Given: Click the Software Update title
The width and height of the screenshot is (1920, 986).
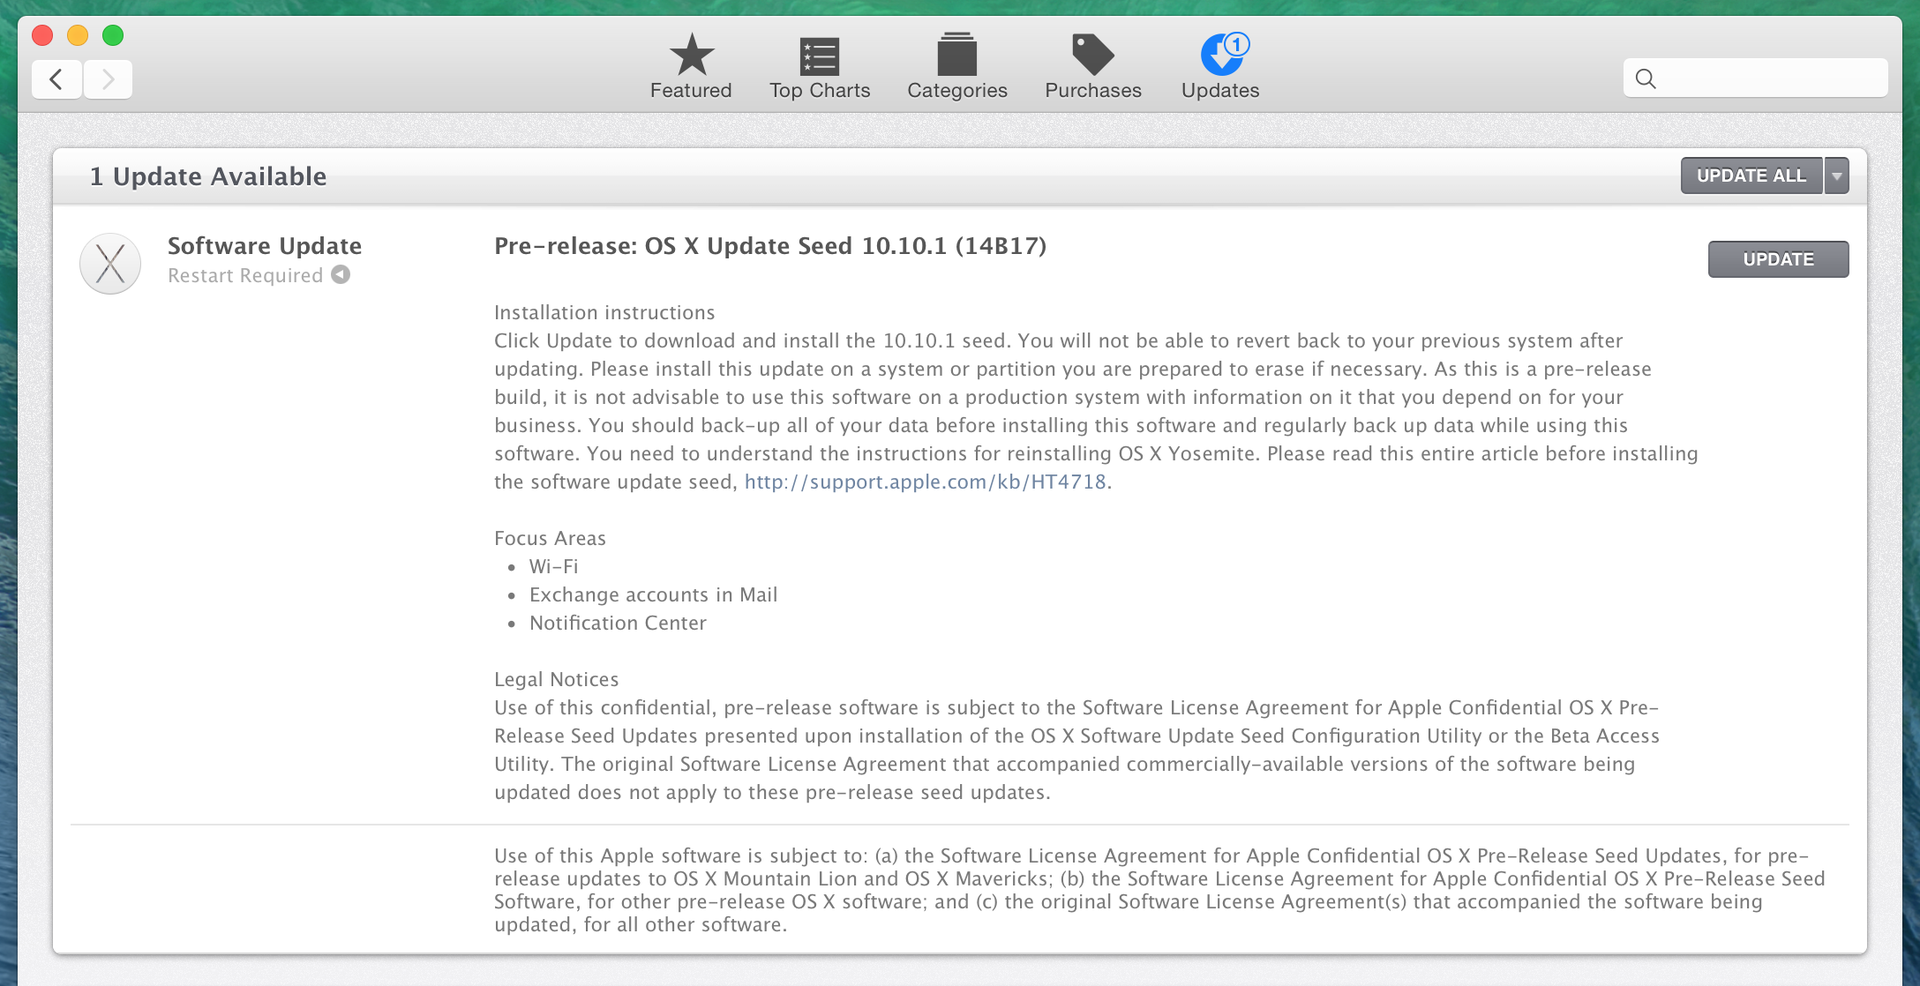Looking at the screenshot, I should [265, 246].
